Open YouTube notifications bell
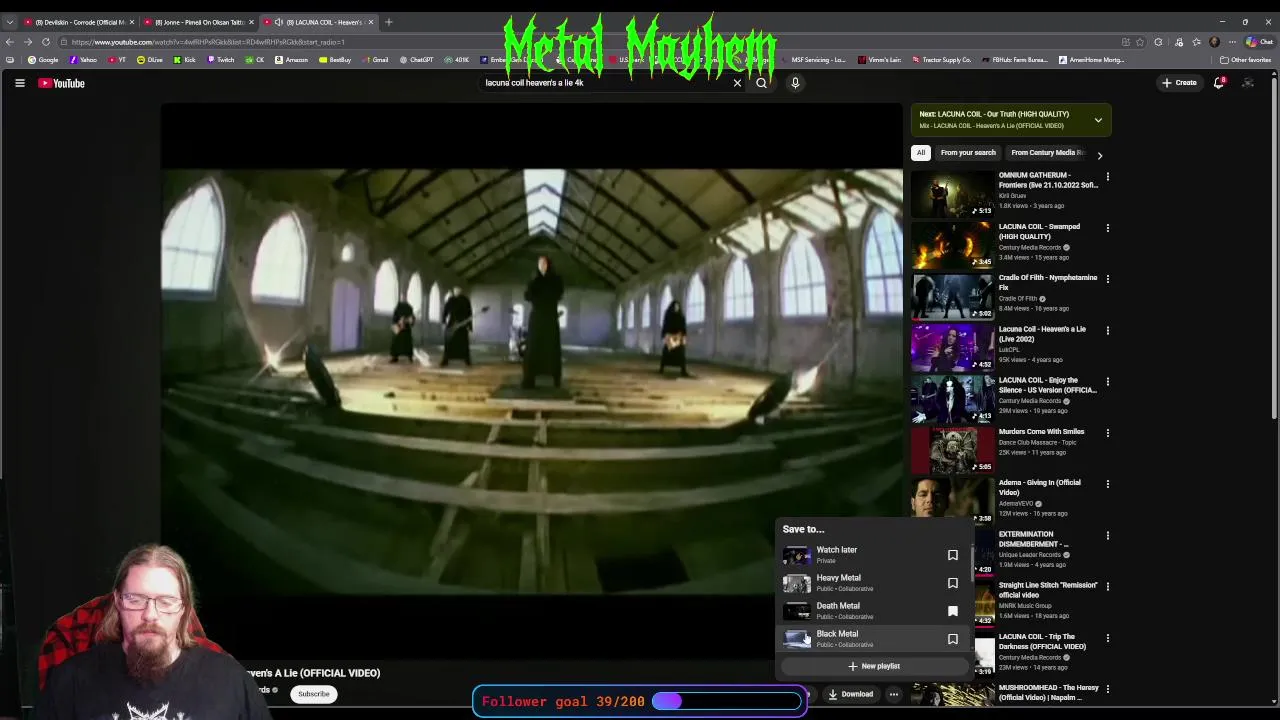1280x720 pixels. pos(1218,83)
